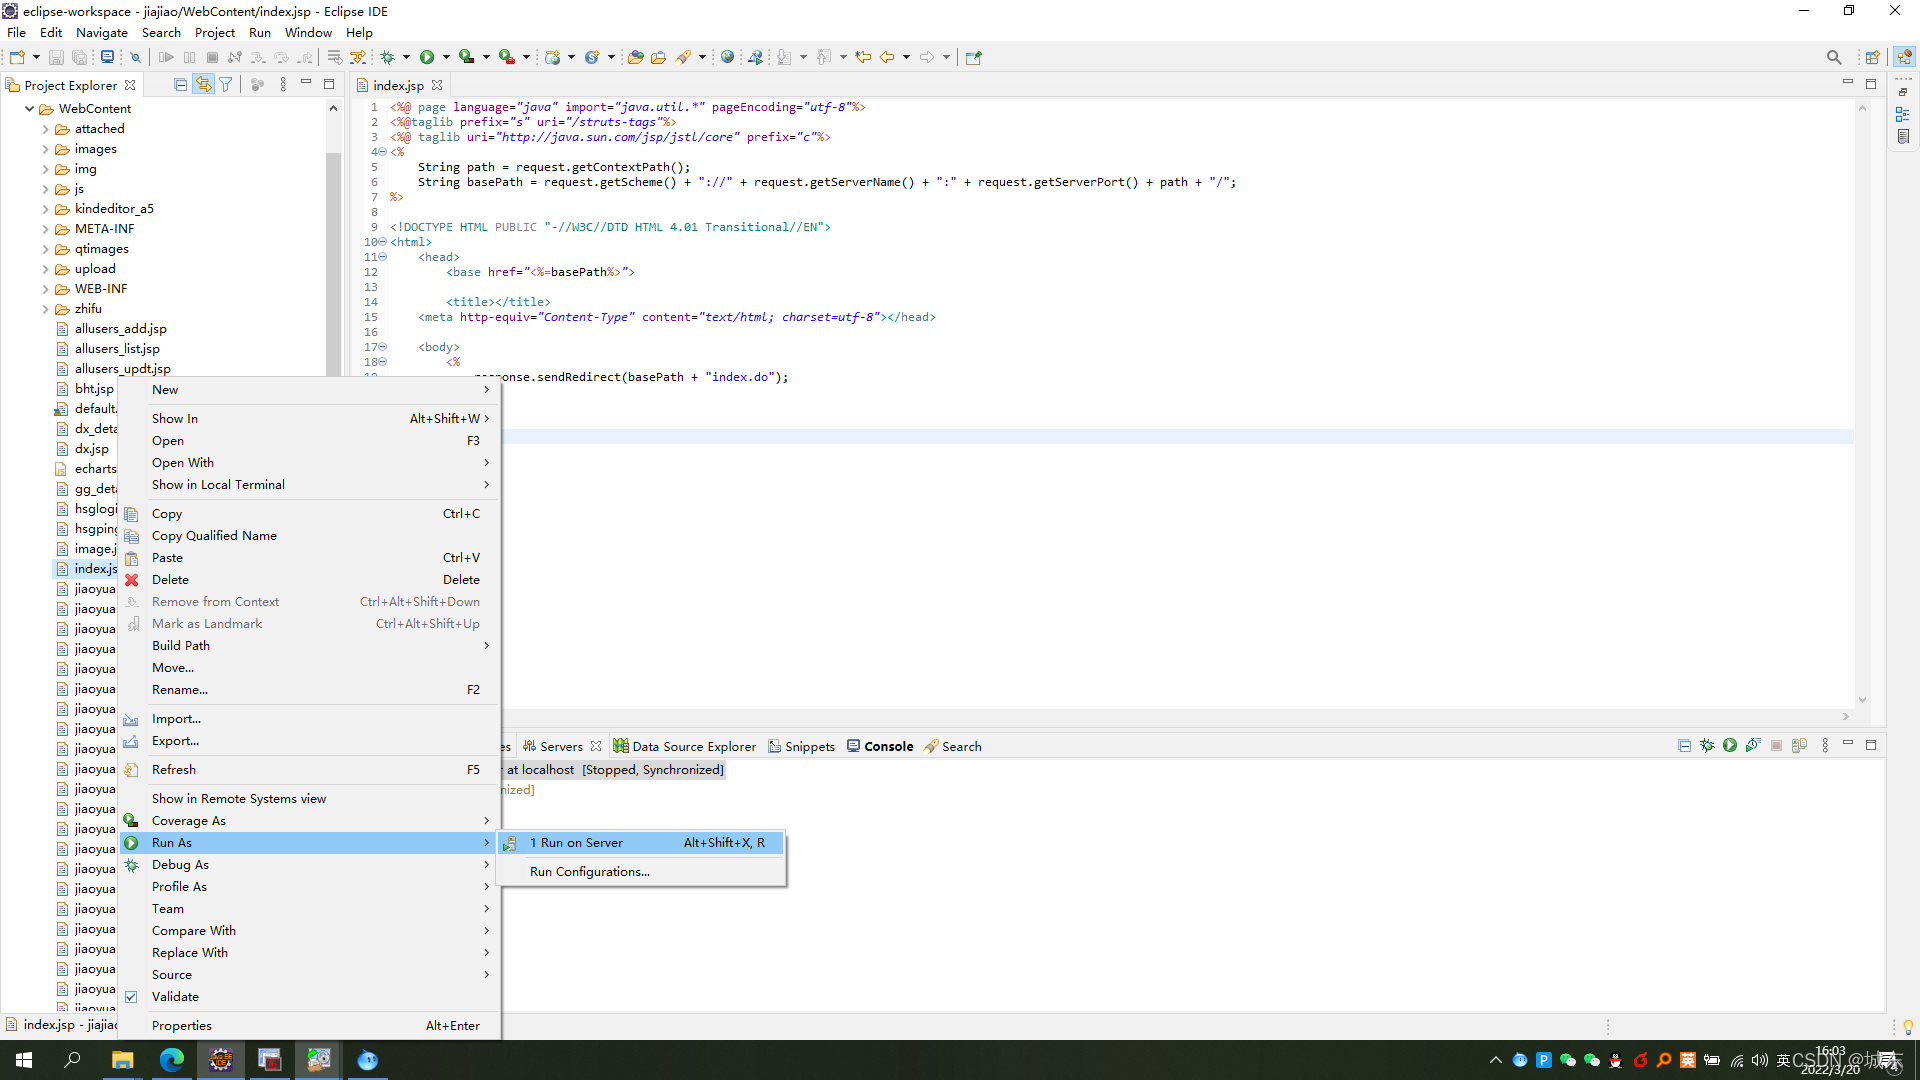The width and height of the screenshot is (1920, 1080).
Task: Click the Filter funnel icon in Project Explorer
Action: 226,85
